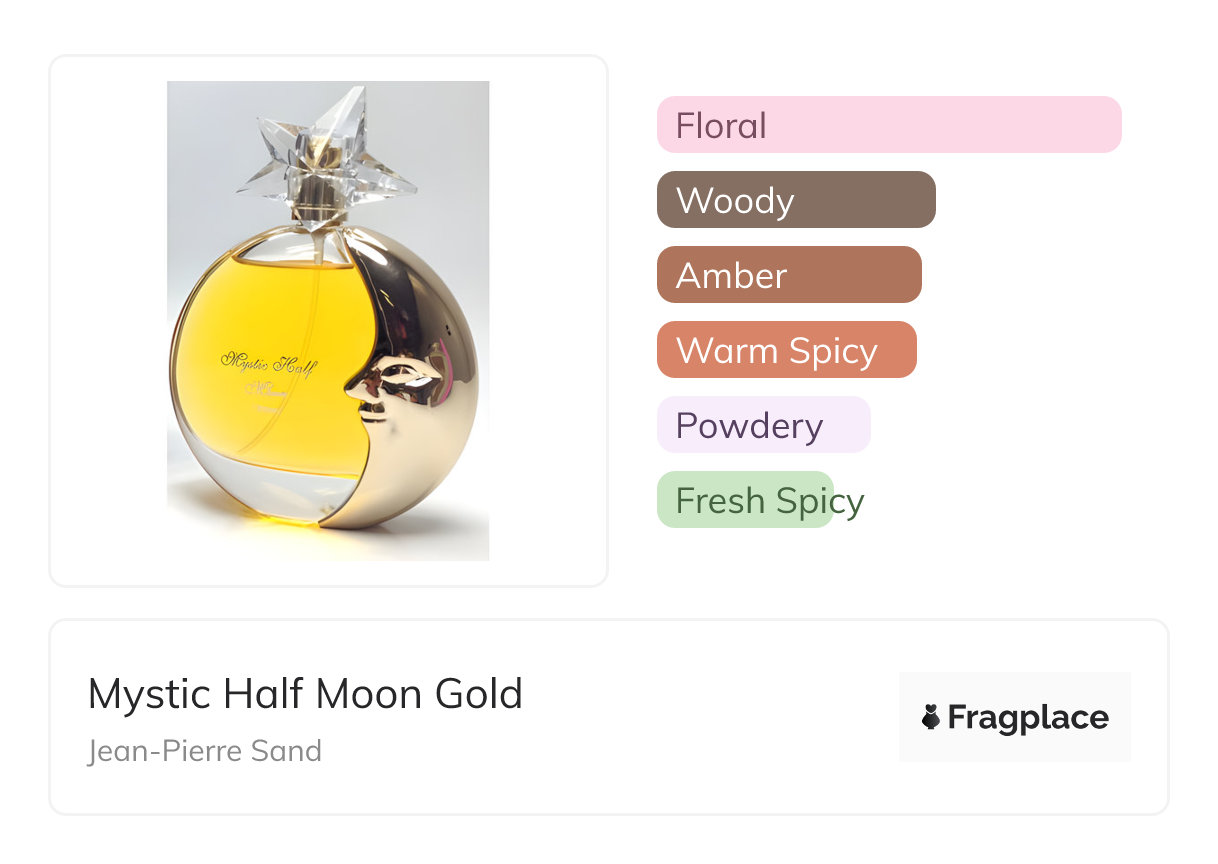Click the Fragplace logo badge
Image resolution: width=1218 pixels, height=864 pixels.
(1014, 717)
